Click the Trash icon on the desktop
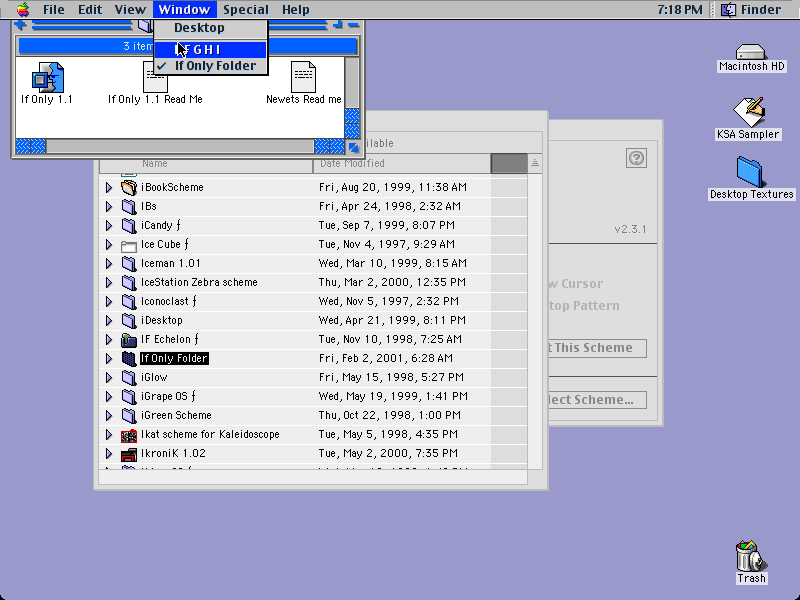800x600 pixels. [751, 556]
